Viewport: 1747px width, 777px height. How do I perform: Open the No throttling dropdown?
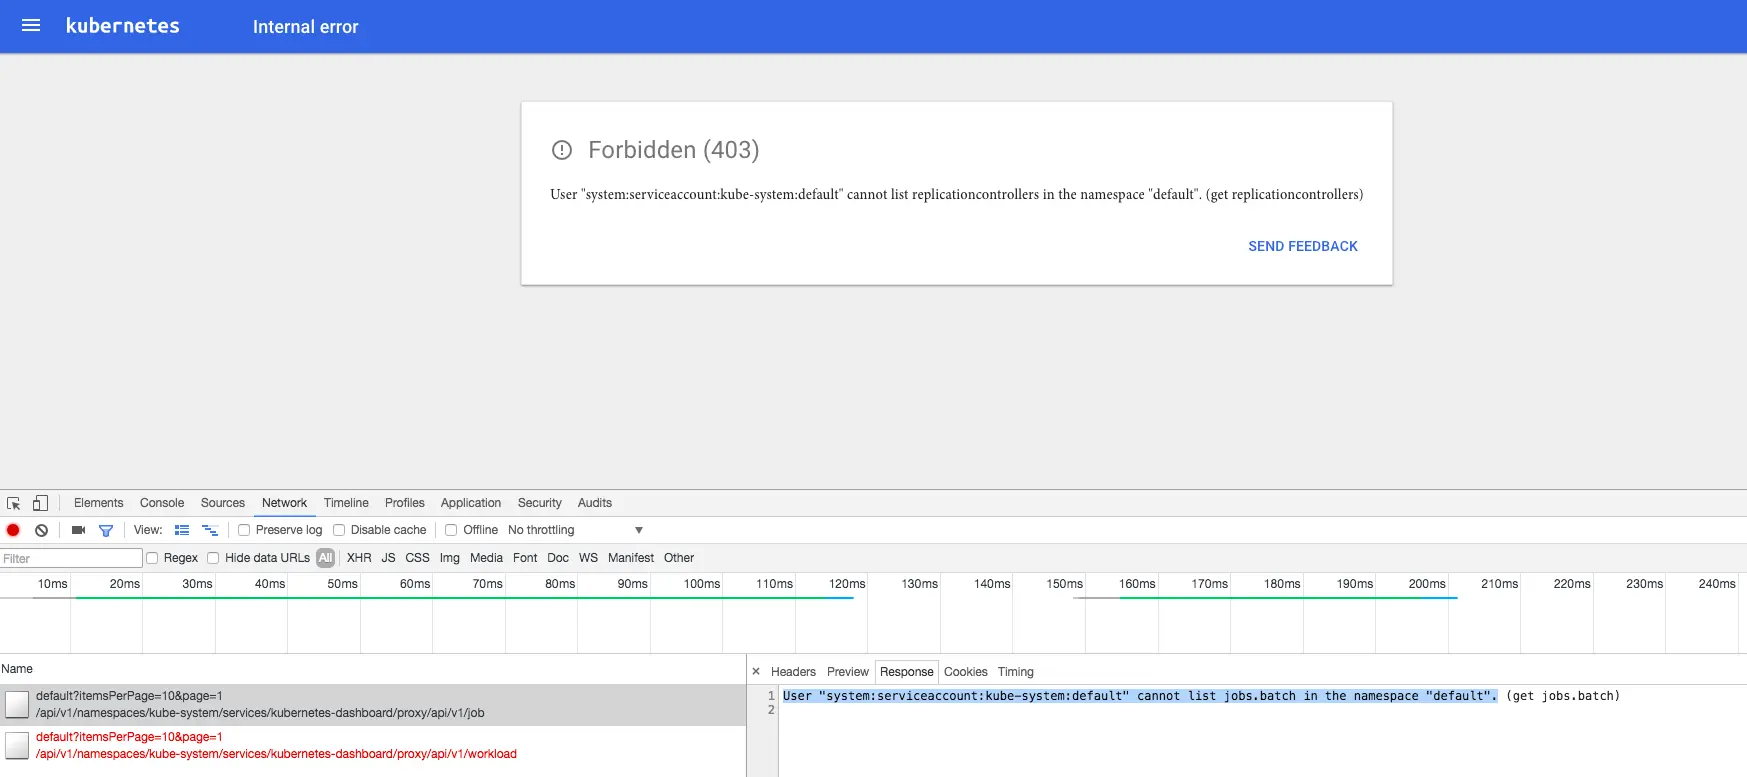[576, 530]
